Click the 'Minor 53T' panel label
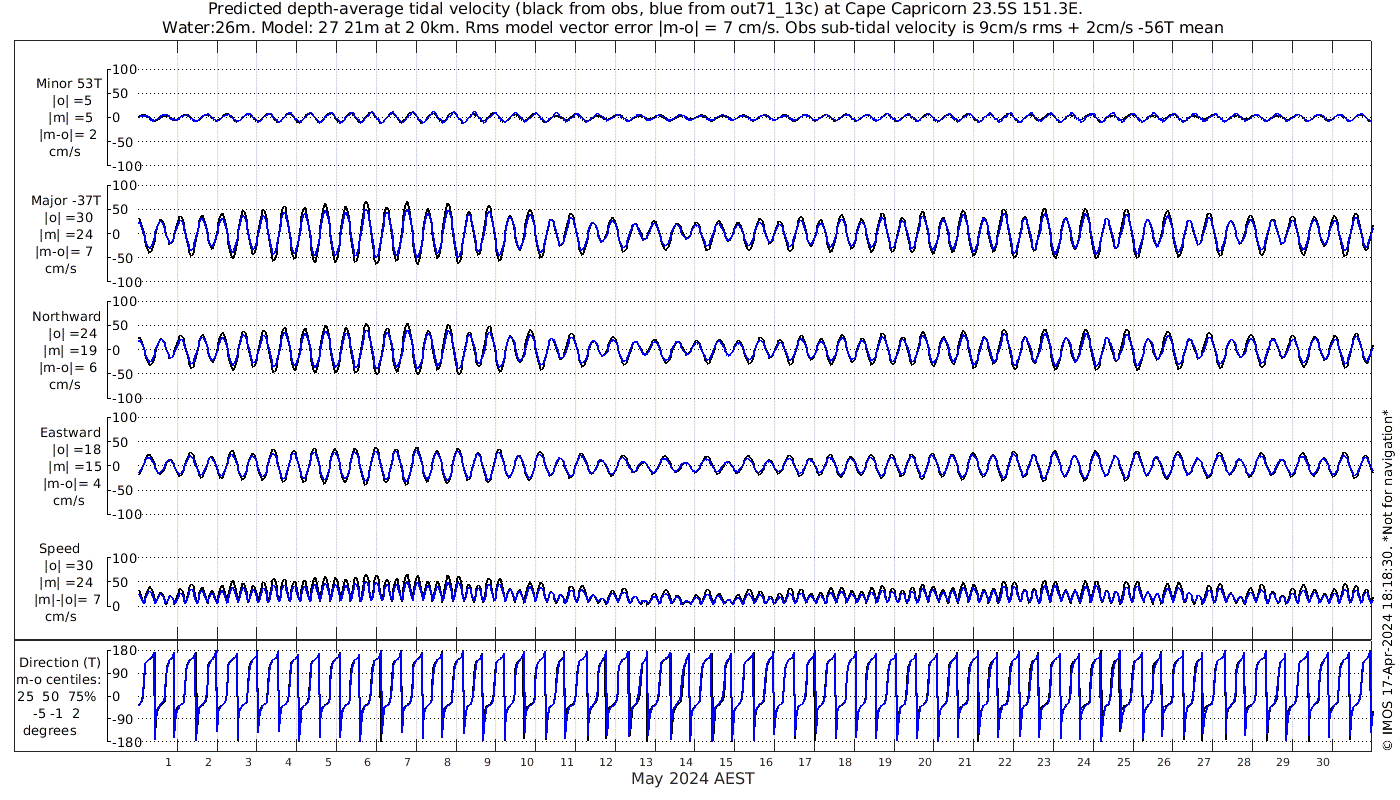 (68, 84)
